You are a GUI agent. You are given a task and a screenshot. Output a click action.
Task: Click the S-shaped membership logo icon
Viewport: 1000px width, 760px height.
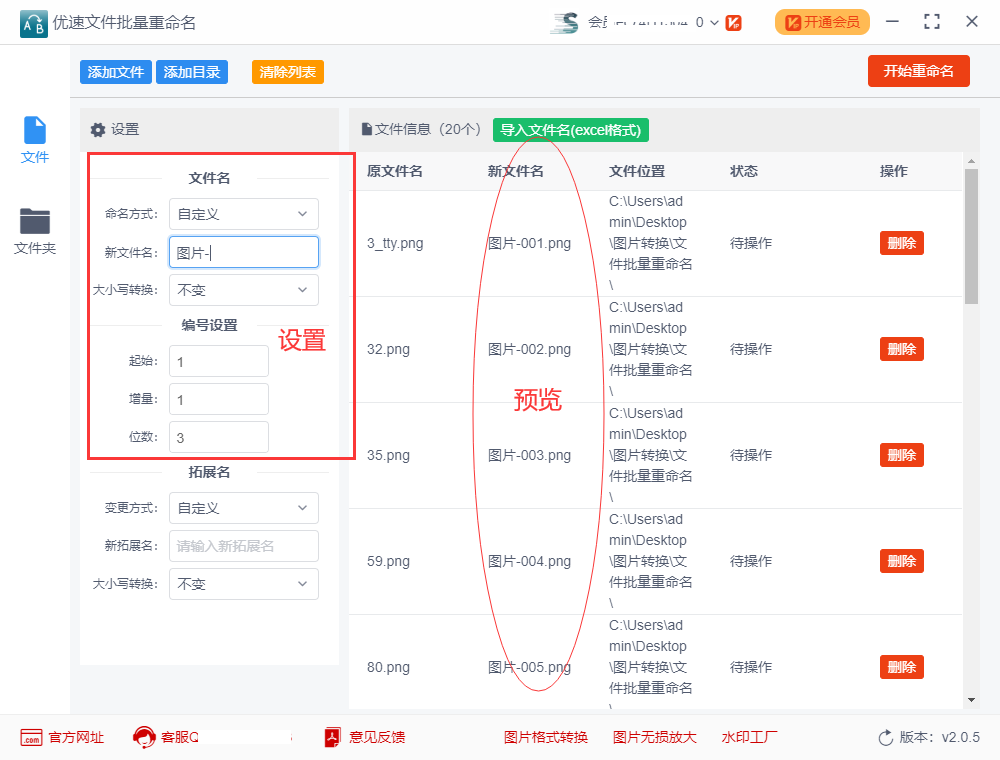tap(564, 21)
